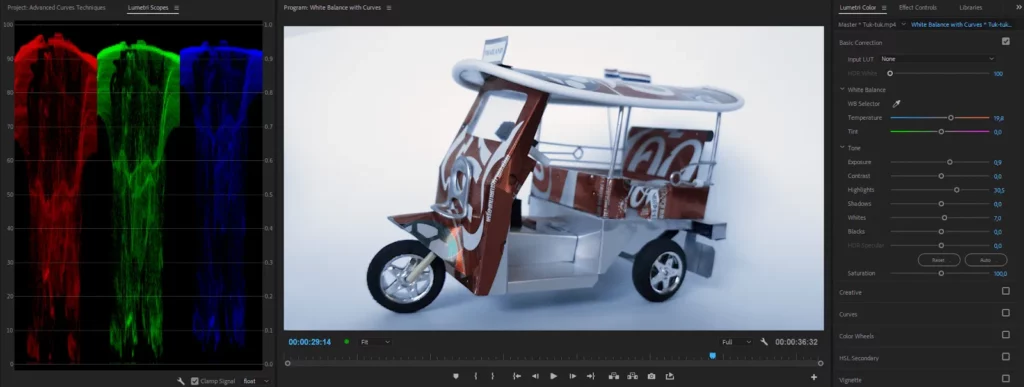Open the Lumetri Scopes panel menu
Image resolution: width=1024 pixels, height=387 pixels.
[x=176, y=8]
